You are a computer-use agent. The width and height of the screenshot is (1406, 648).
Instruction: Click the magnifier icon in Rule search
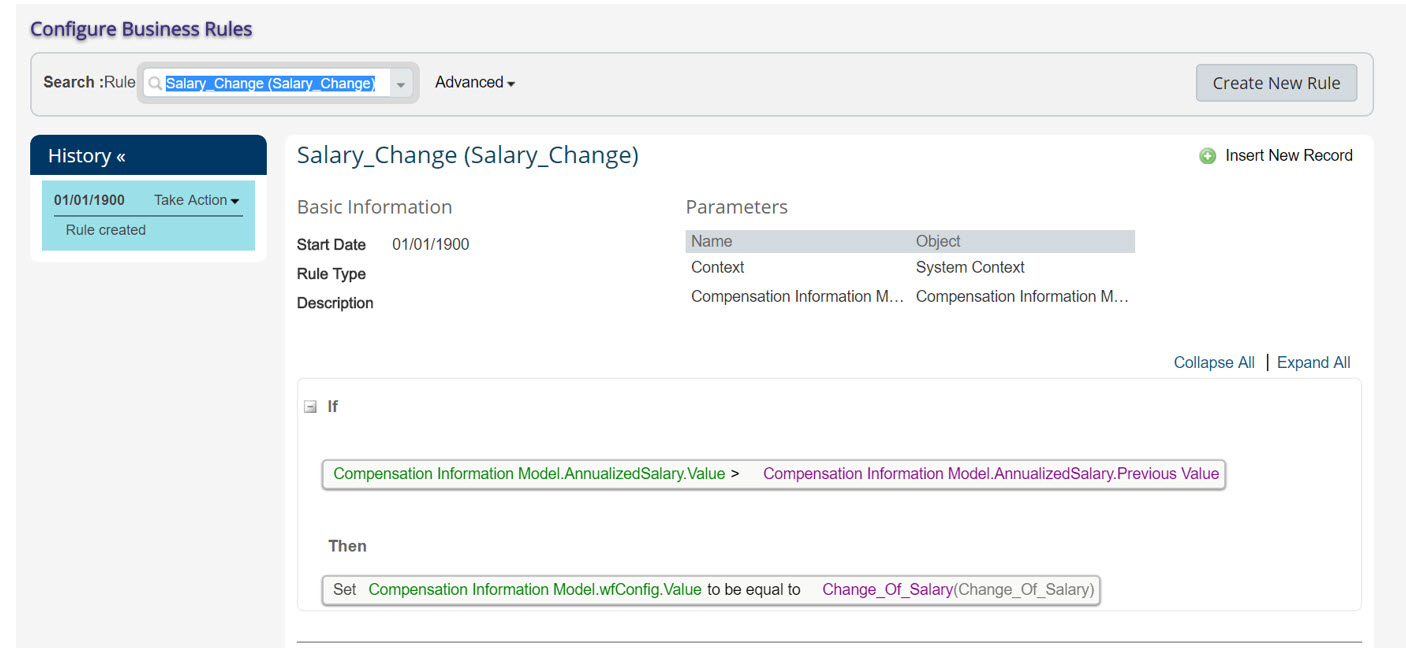tap(155, 84)
